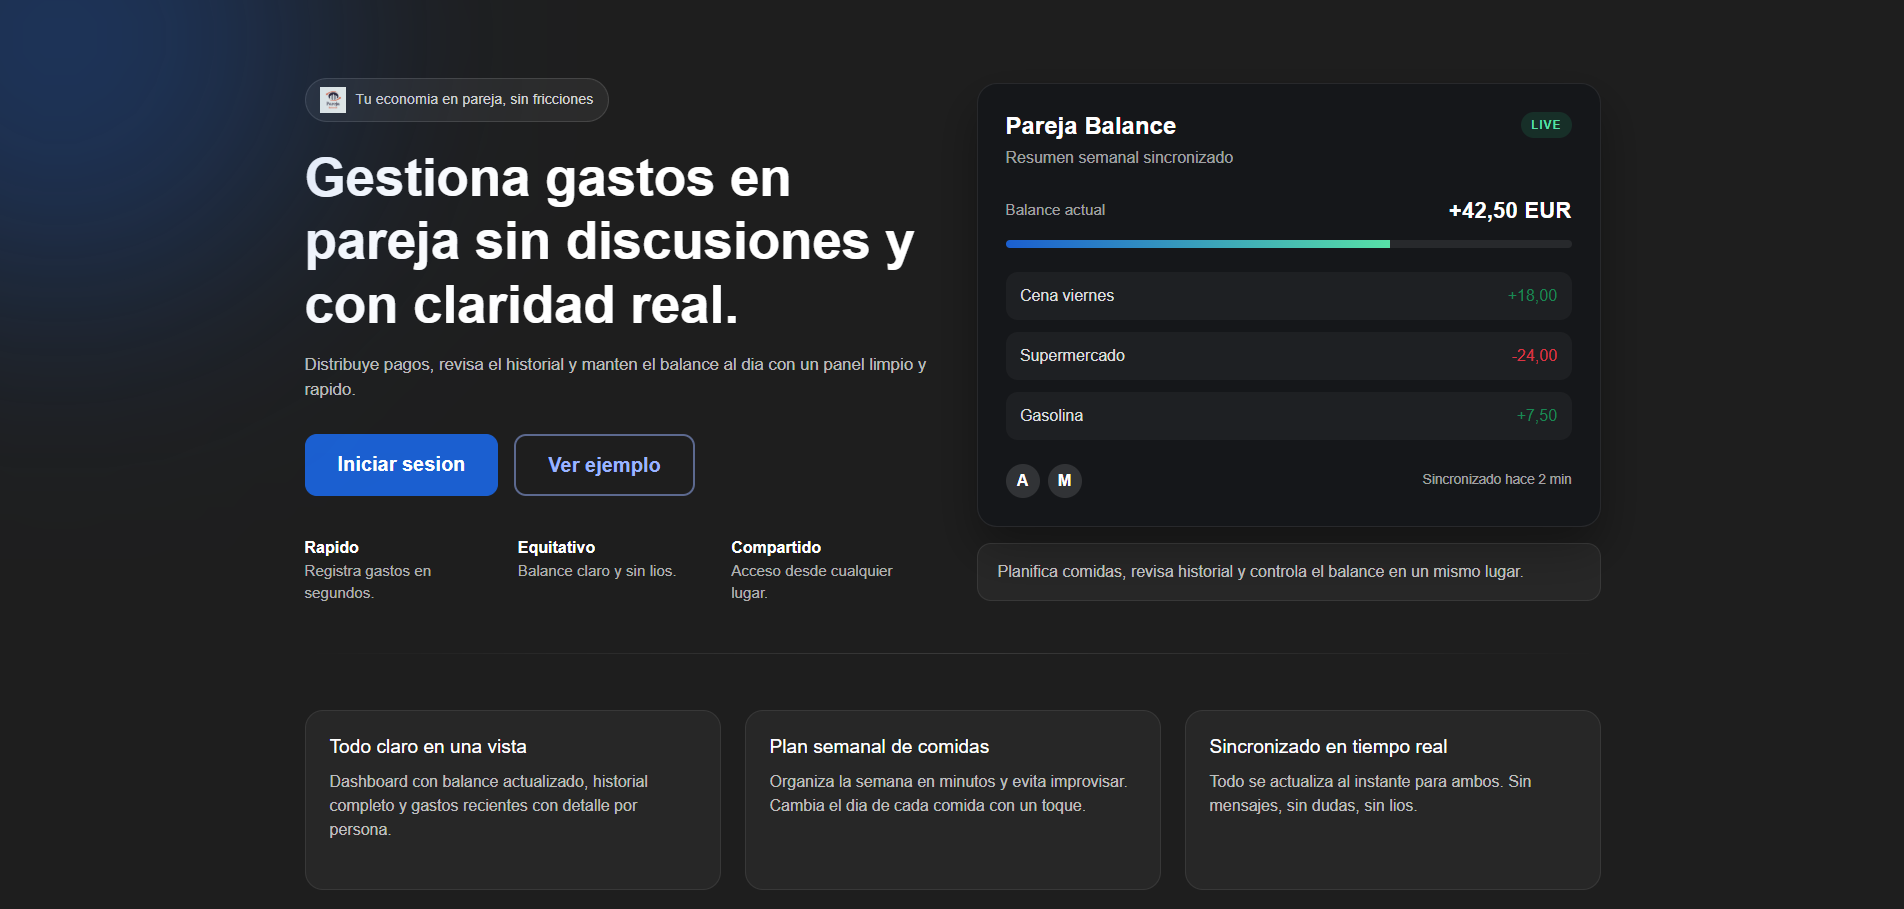Open the Todo claro en una vista card

pos(512,799)
